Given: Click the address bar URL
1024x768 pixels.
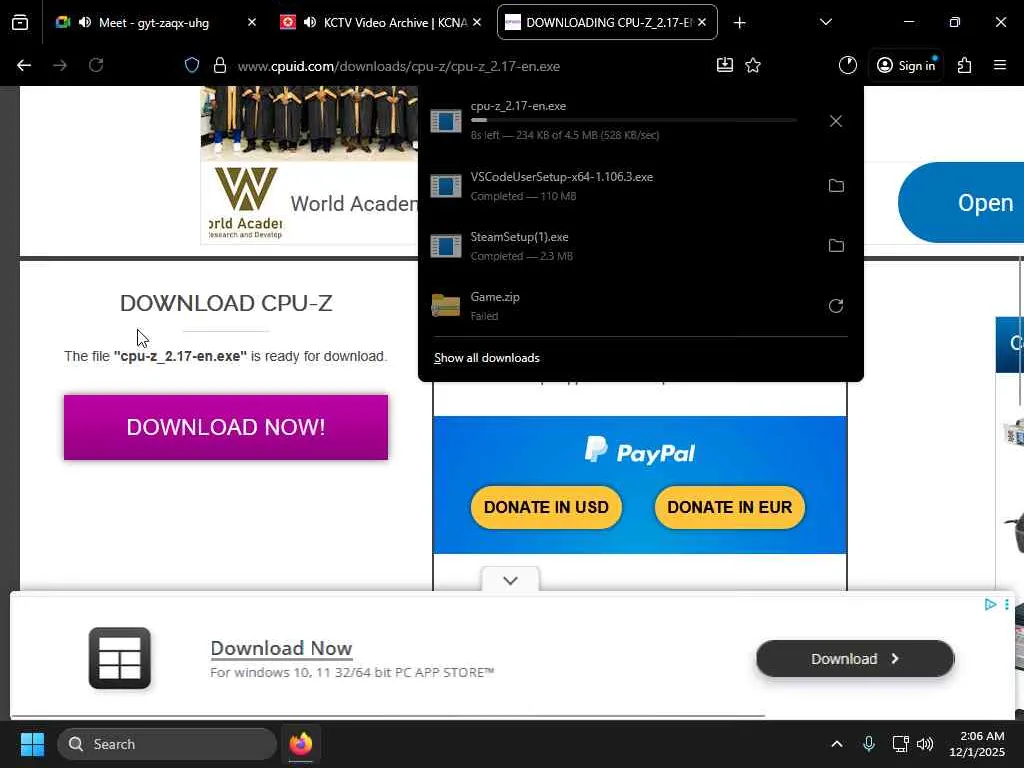Looking at the screenshot, I should pyautogui.click(x=398, y=66).
